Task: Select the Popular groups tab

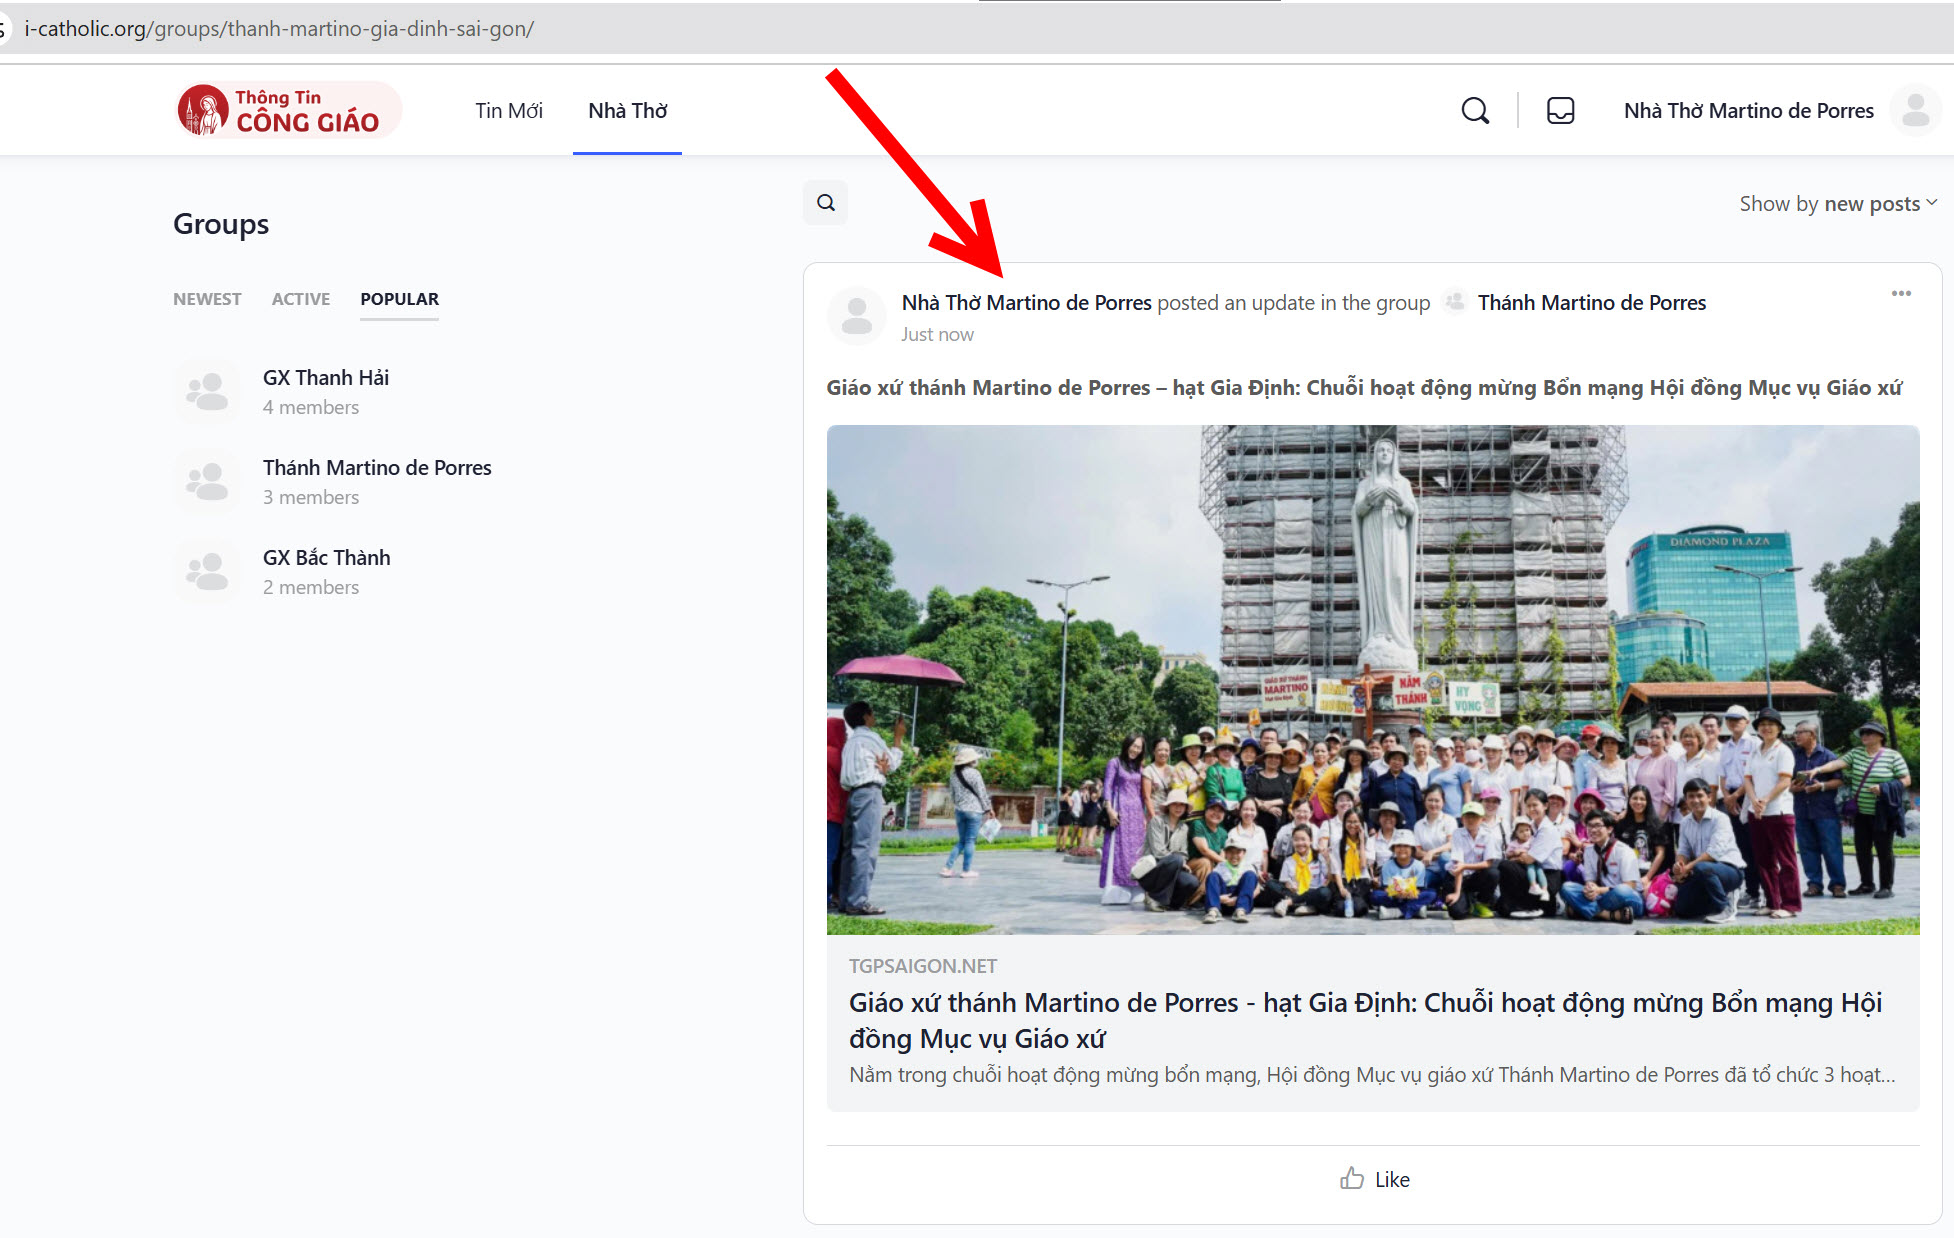Action: click(x=399, y=299)
